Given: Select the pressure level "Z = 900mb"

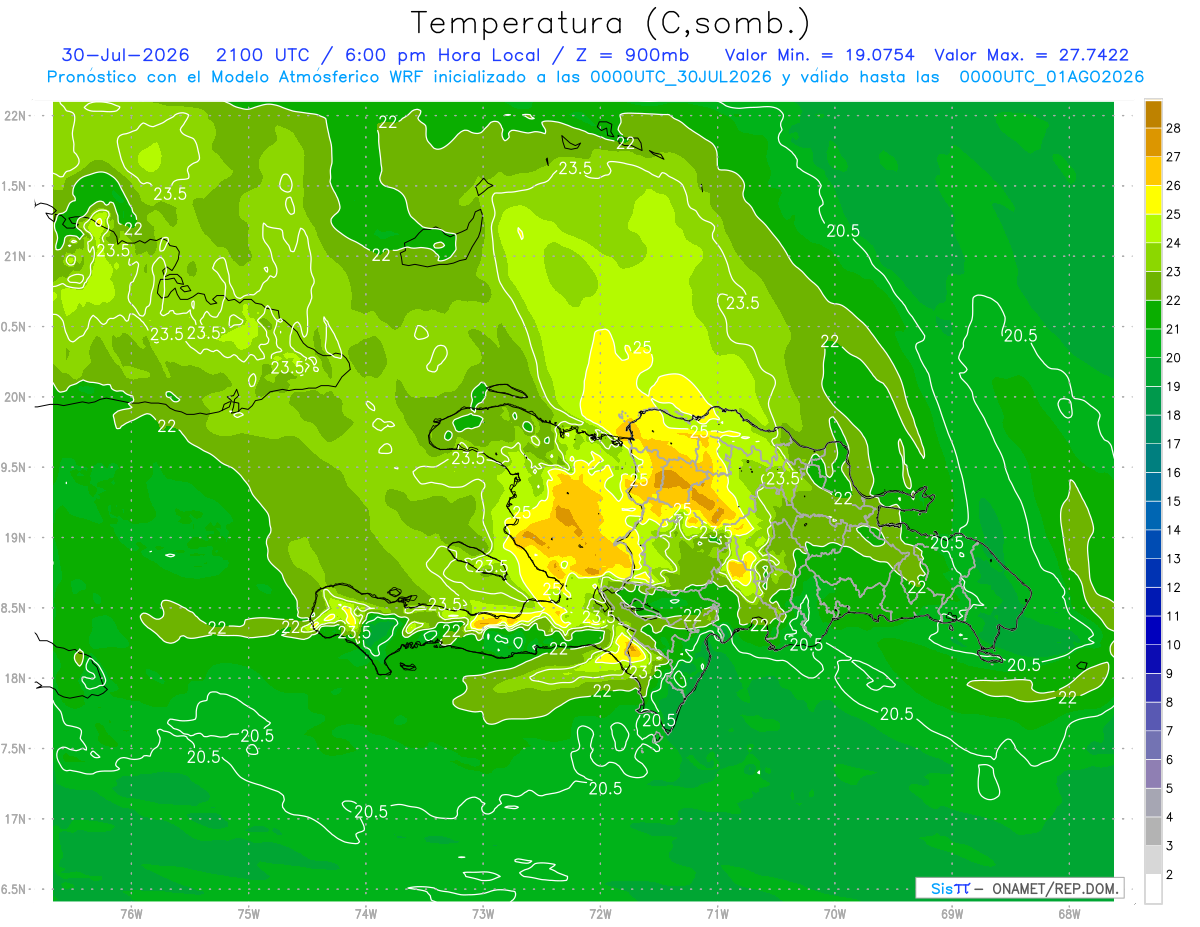Looking at the screenshot, I should coord(633,55).
